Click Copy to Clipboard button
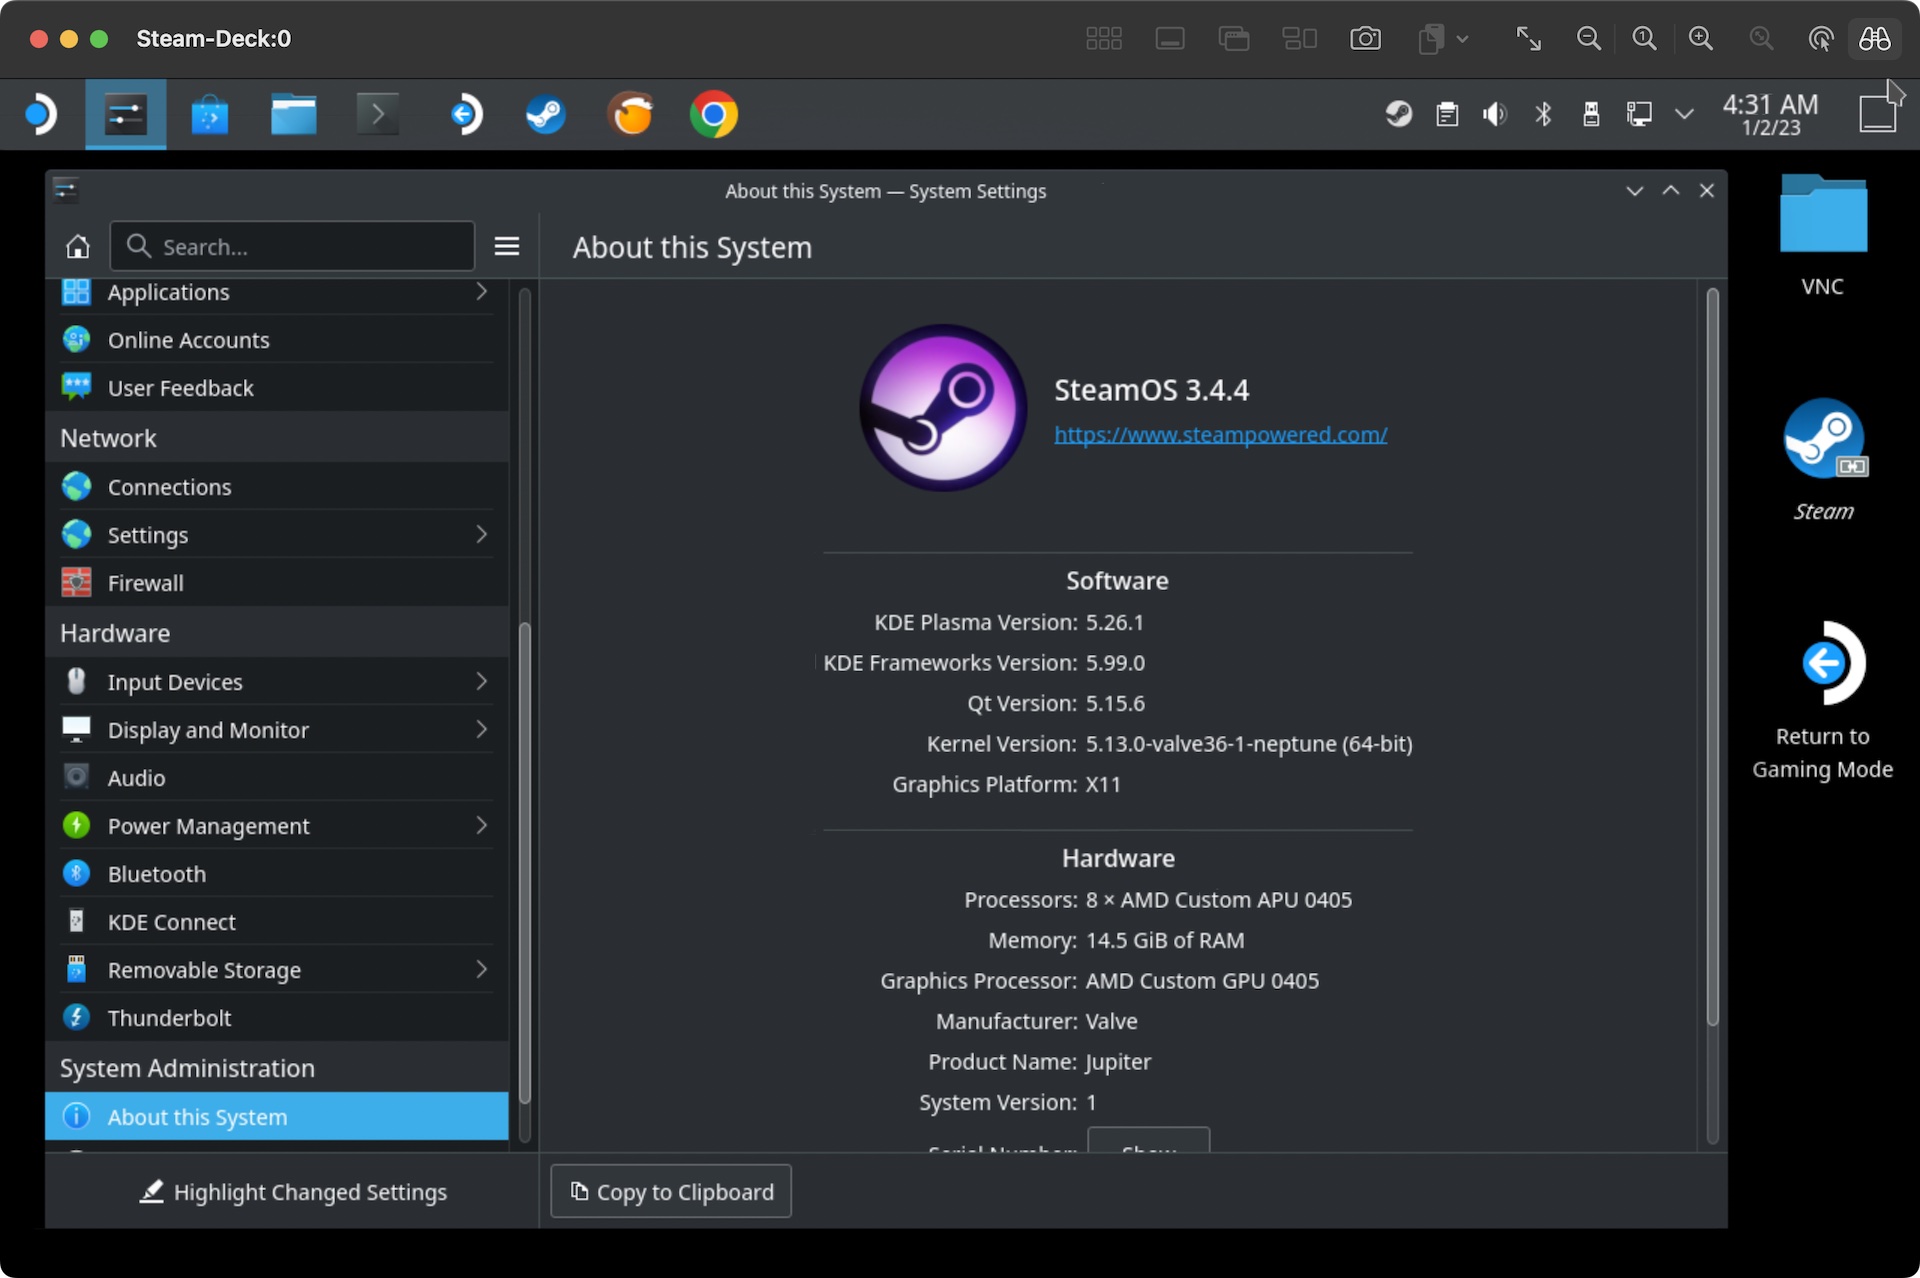Viewport: 1920px width, 1278px height. click(672, 1190)
